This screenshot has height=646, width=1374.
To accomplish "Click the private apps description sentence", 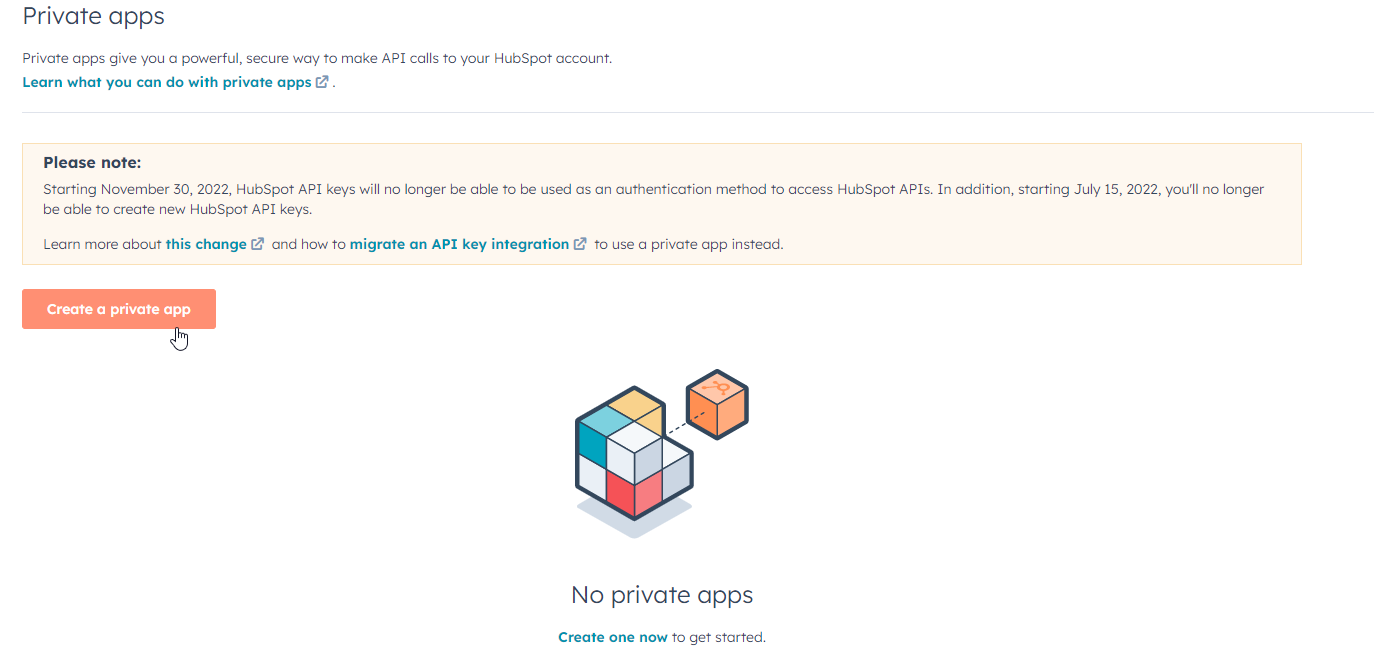I will (317, 58).
